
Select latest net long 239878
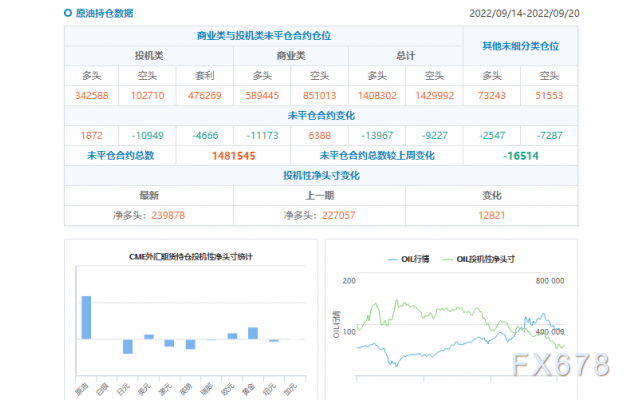(168, 216)
